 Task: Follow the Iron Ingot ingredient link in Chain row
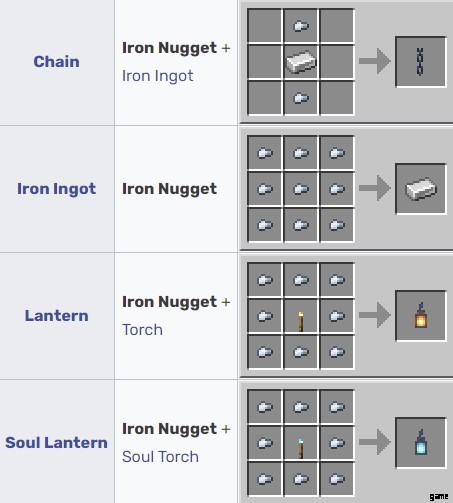click(x=157, y=76)
